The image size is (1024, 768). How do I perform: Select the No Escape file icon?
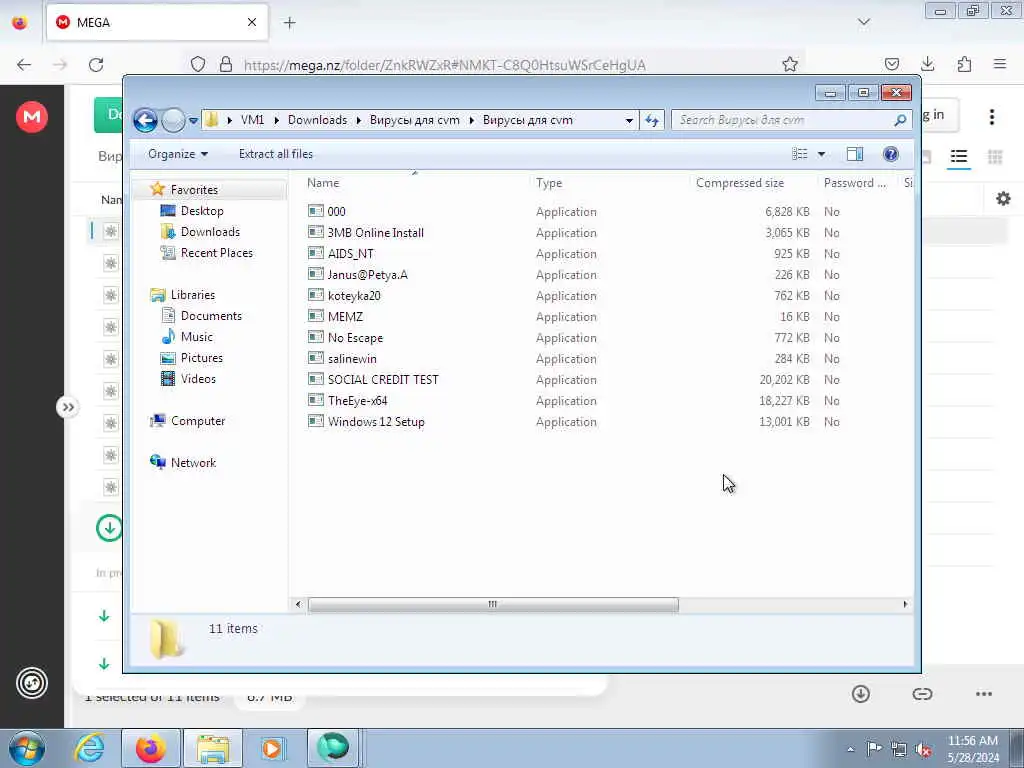tap(316, 337)
